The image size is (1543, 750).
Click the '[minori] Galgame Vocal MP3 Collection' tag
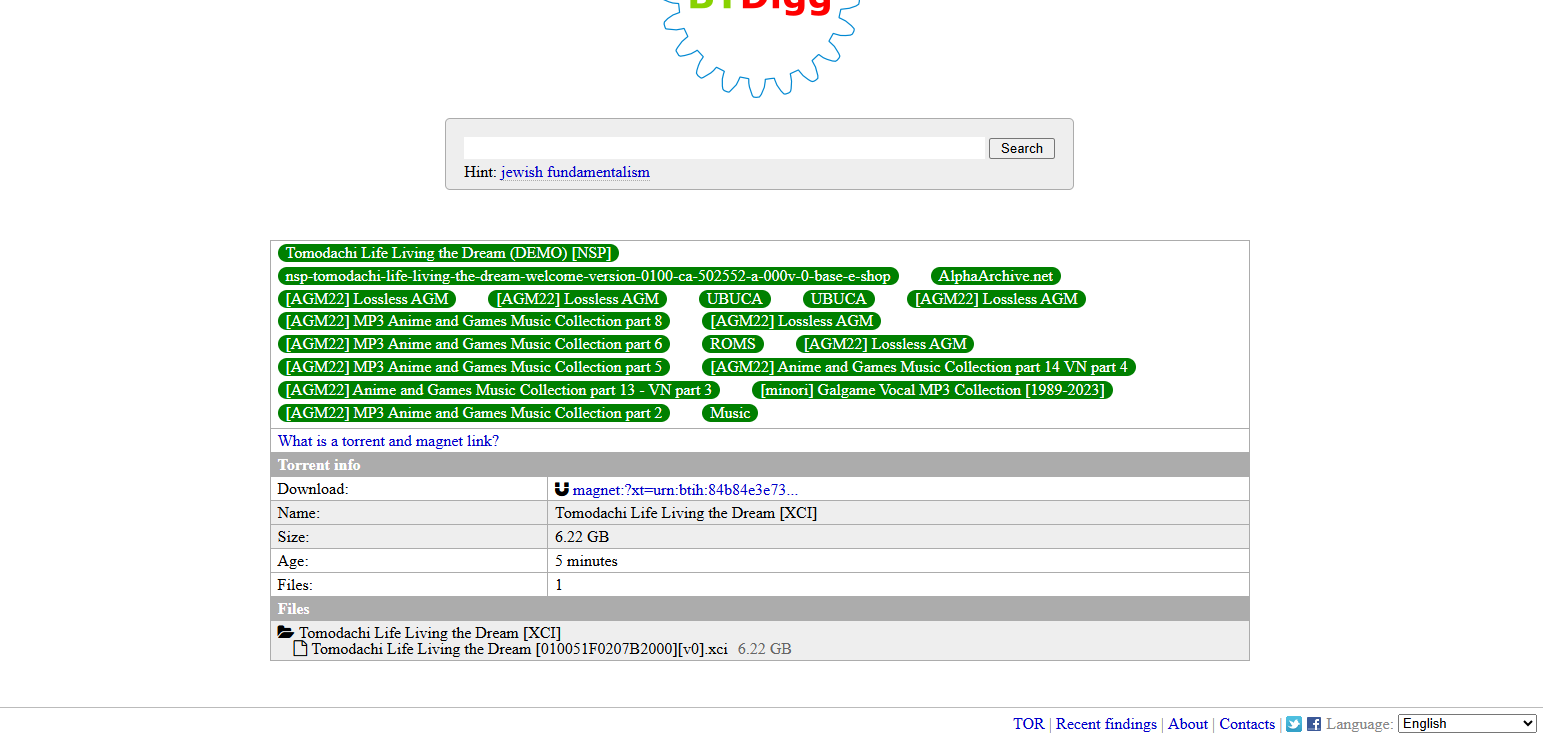(933, 390)
